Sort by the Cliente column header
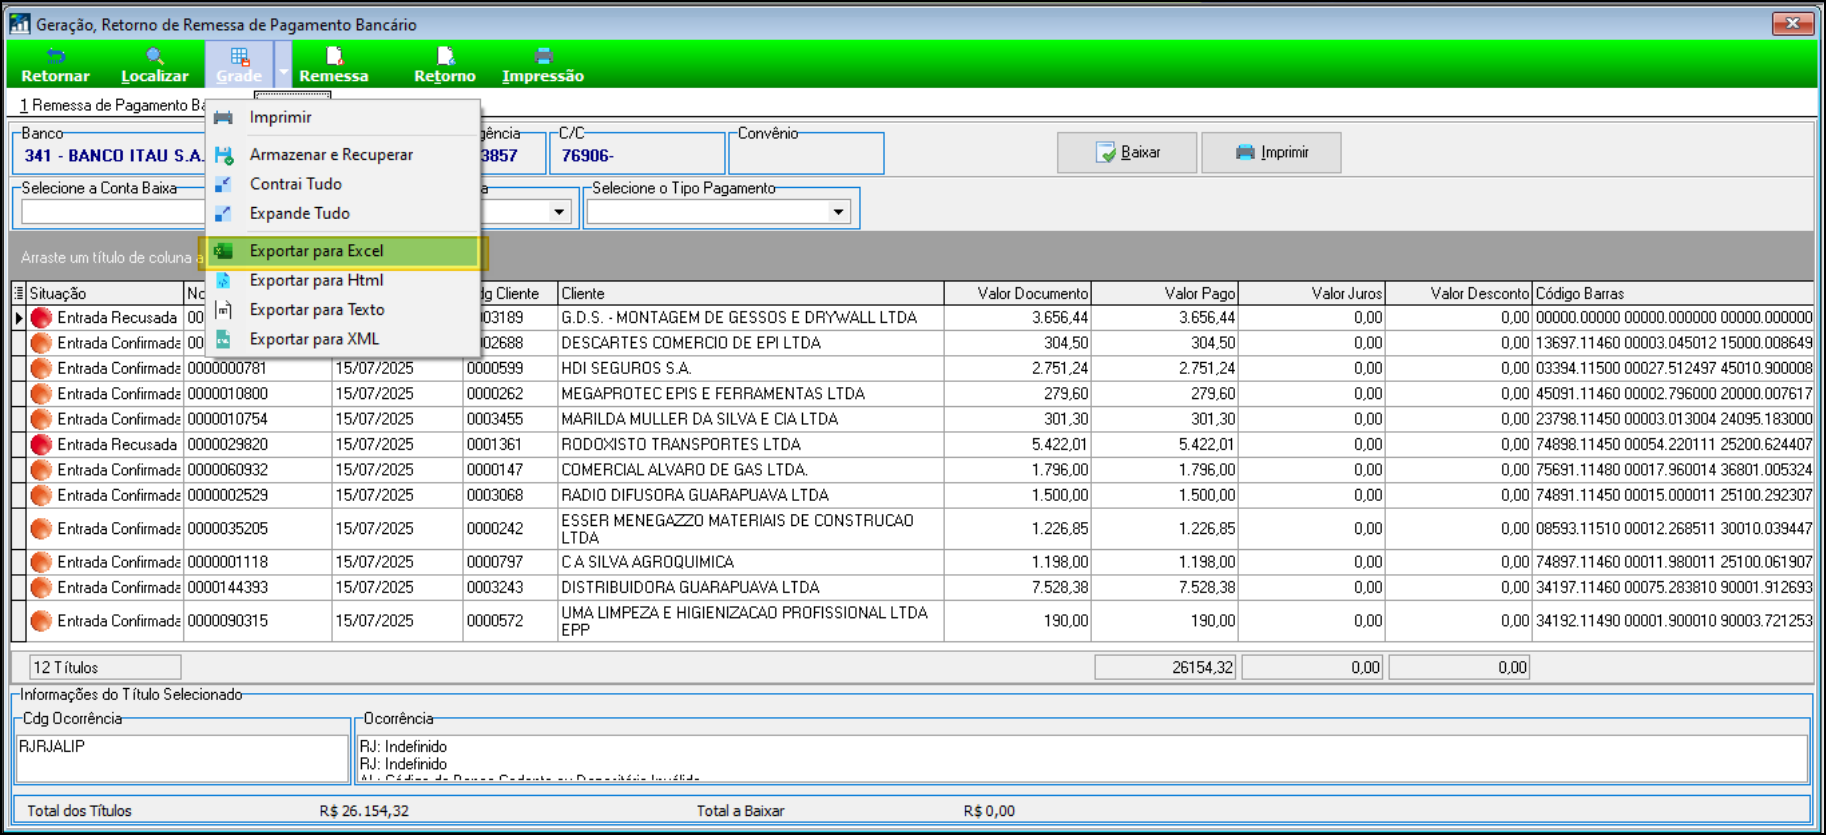The image size is (1826, 835). [750, 293]
